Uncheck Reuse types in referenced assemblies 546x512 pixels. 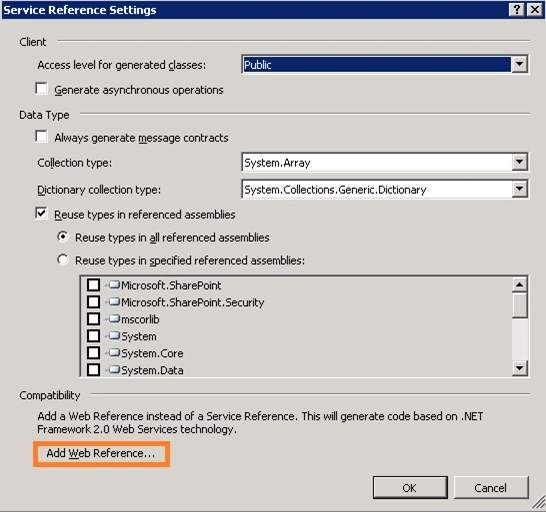point(41,213)
